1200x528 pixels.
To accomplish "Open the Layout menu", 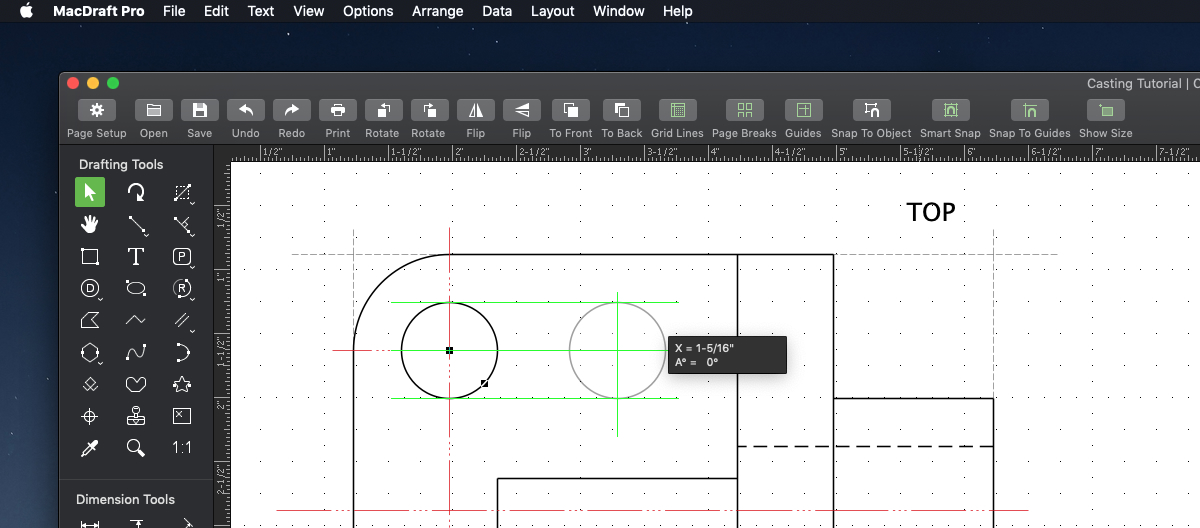I will click(553, 11).
